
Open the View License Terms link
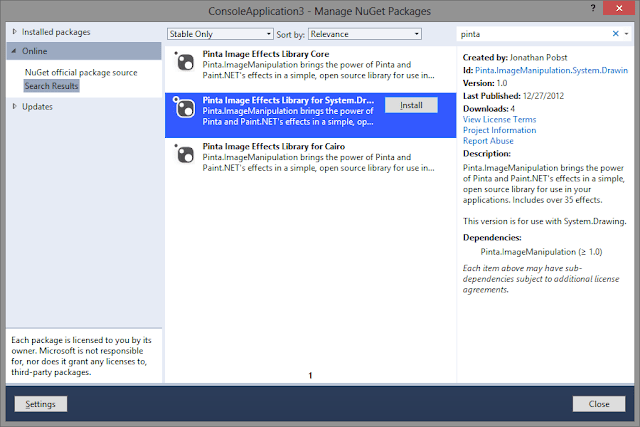(x=499, y=119)
